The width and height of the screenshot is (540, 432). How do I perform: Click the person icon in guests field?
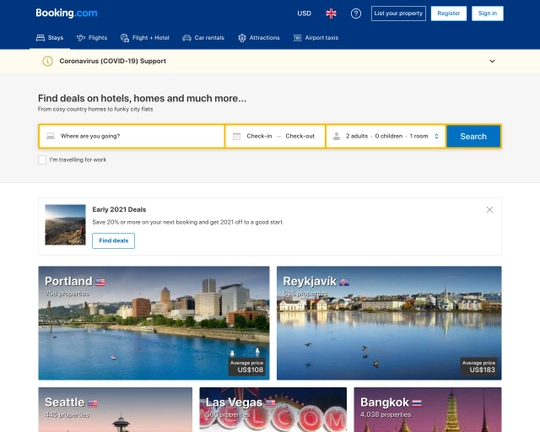click(336, 136)
